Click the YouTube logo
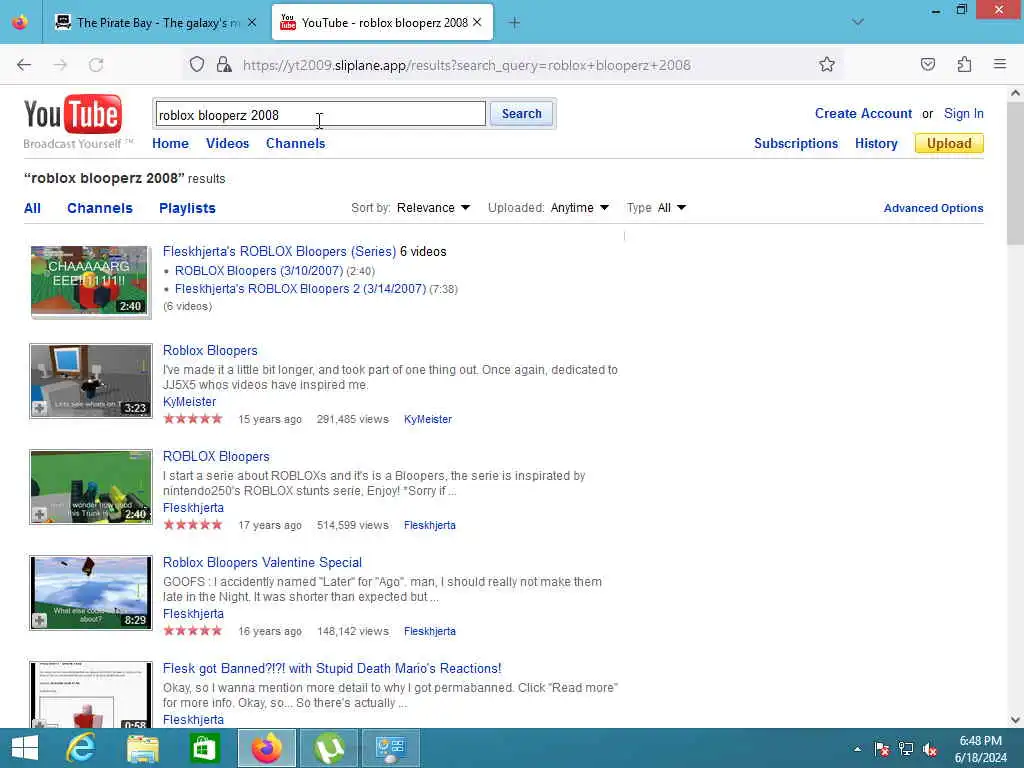The width and height of the screenshot is (1024, 768). coord(72,115)
